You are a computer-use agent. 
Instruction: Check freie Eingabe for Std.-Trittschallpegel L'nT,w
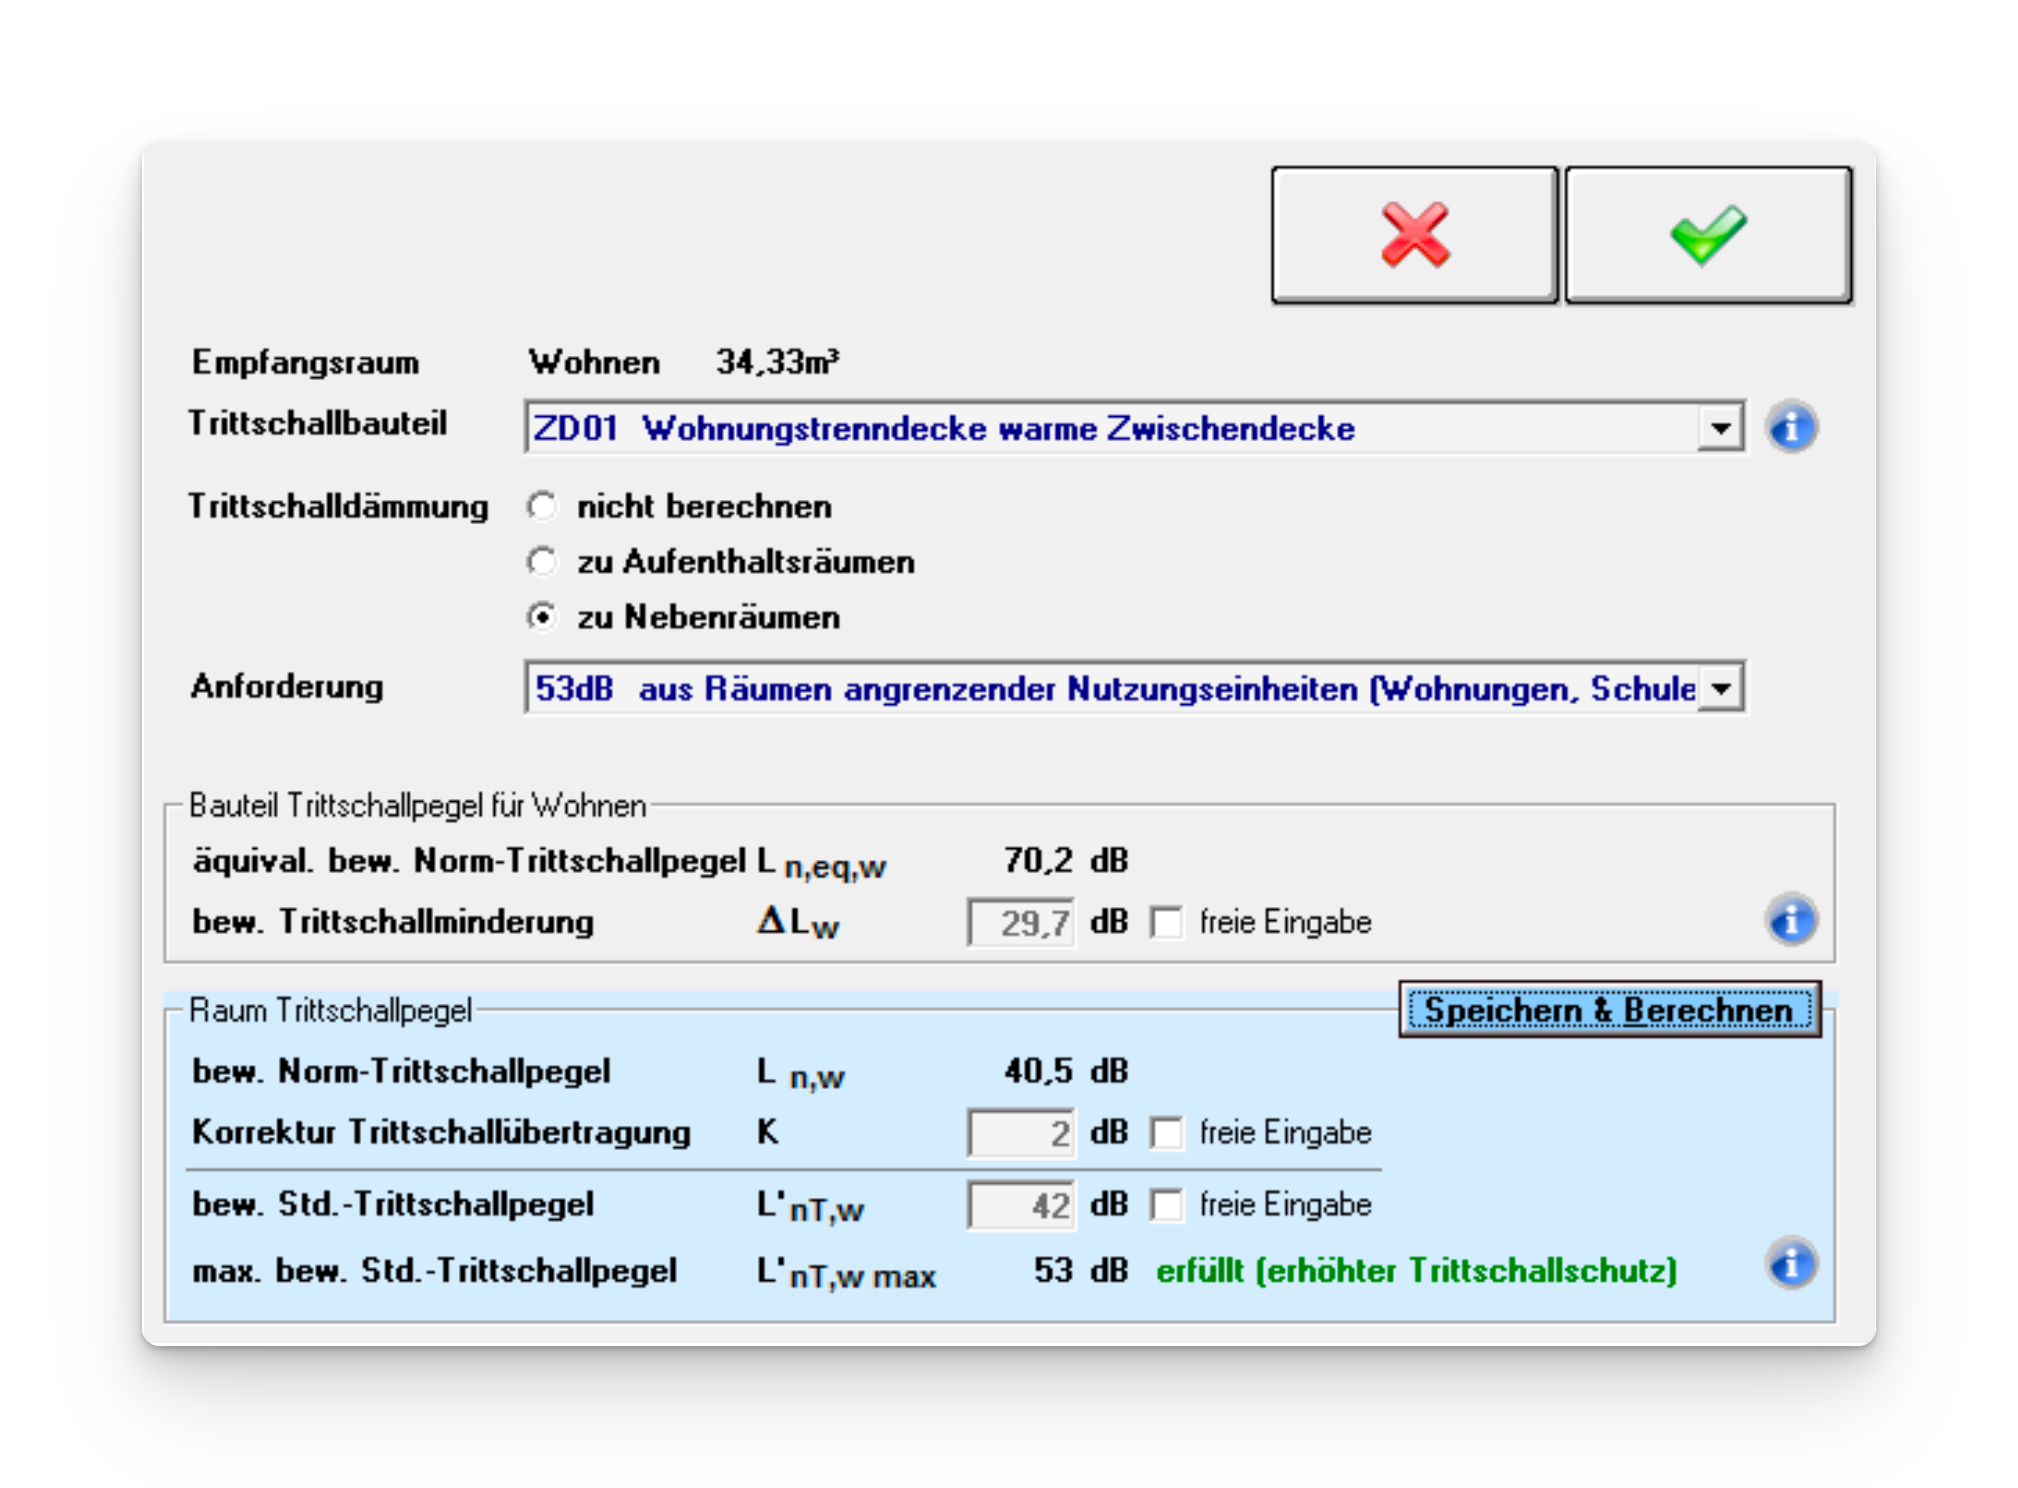click(x=1166, y=1205)
